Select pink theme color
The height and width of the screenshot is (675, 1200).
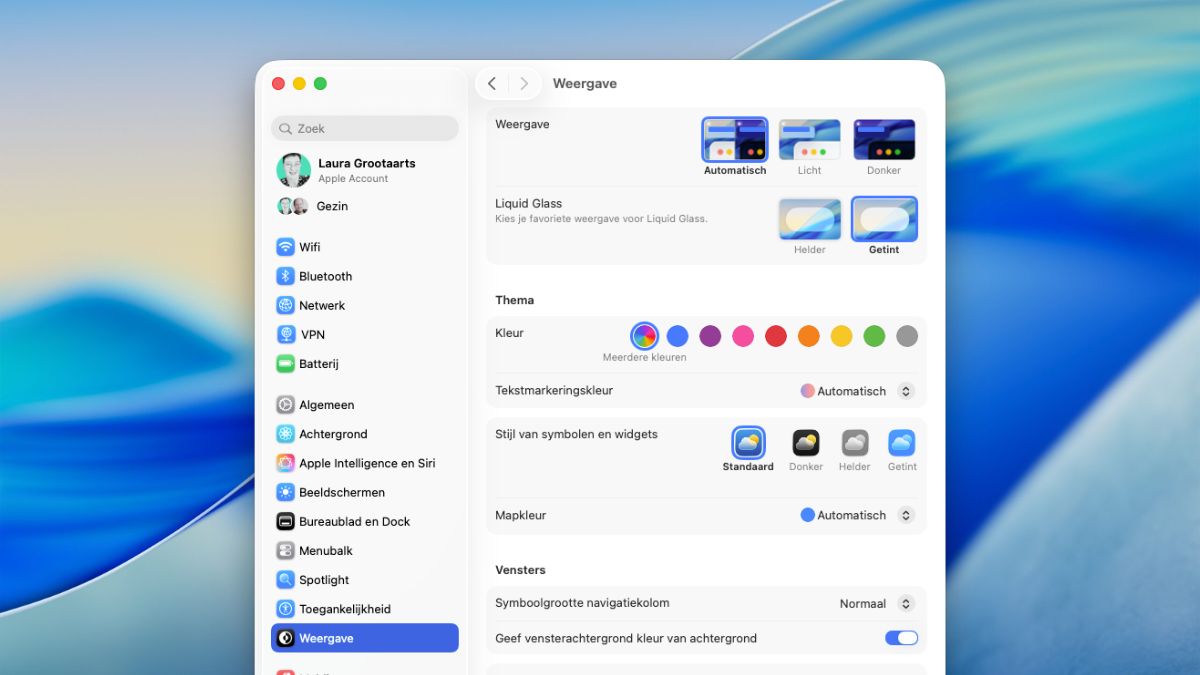[743, 336]
